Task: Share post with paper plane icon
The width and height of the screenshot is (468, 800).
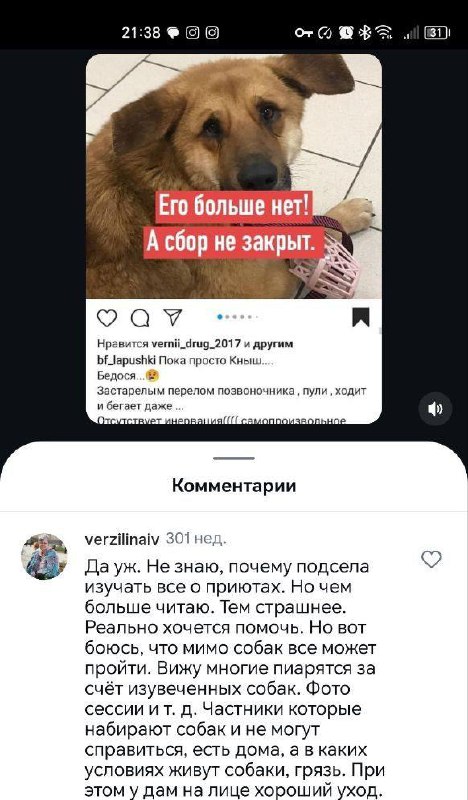Action: [173, 317]
